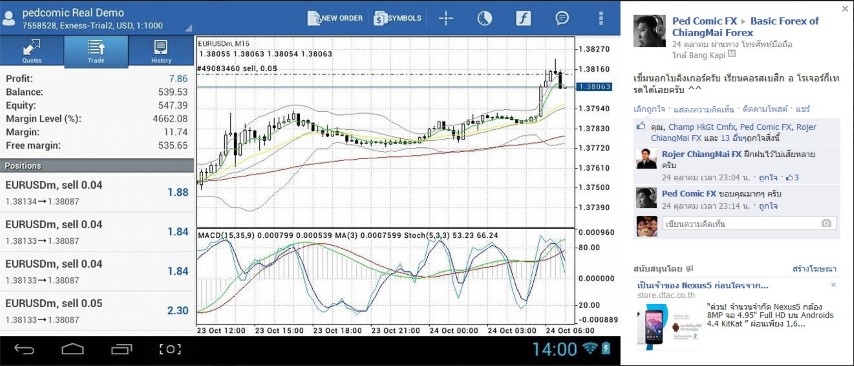
Task: Open the indicators function icon
Action: (x=523, y=18)
